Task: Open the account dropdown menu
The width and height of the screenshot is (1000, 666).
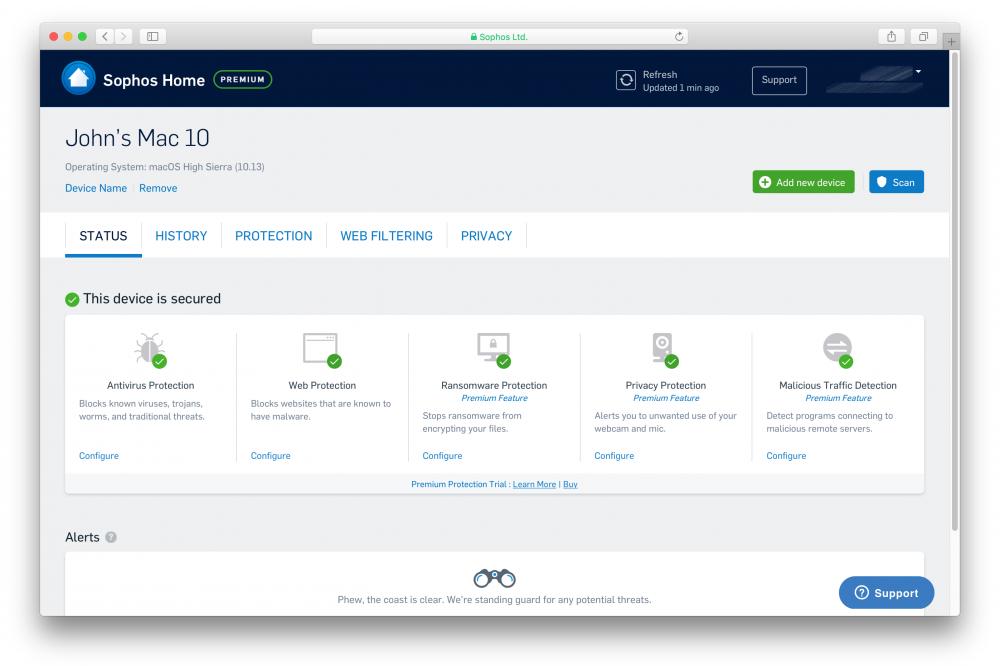Action: pyautogui.click(x=918, y=71)
